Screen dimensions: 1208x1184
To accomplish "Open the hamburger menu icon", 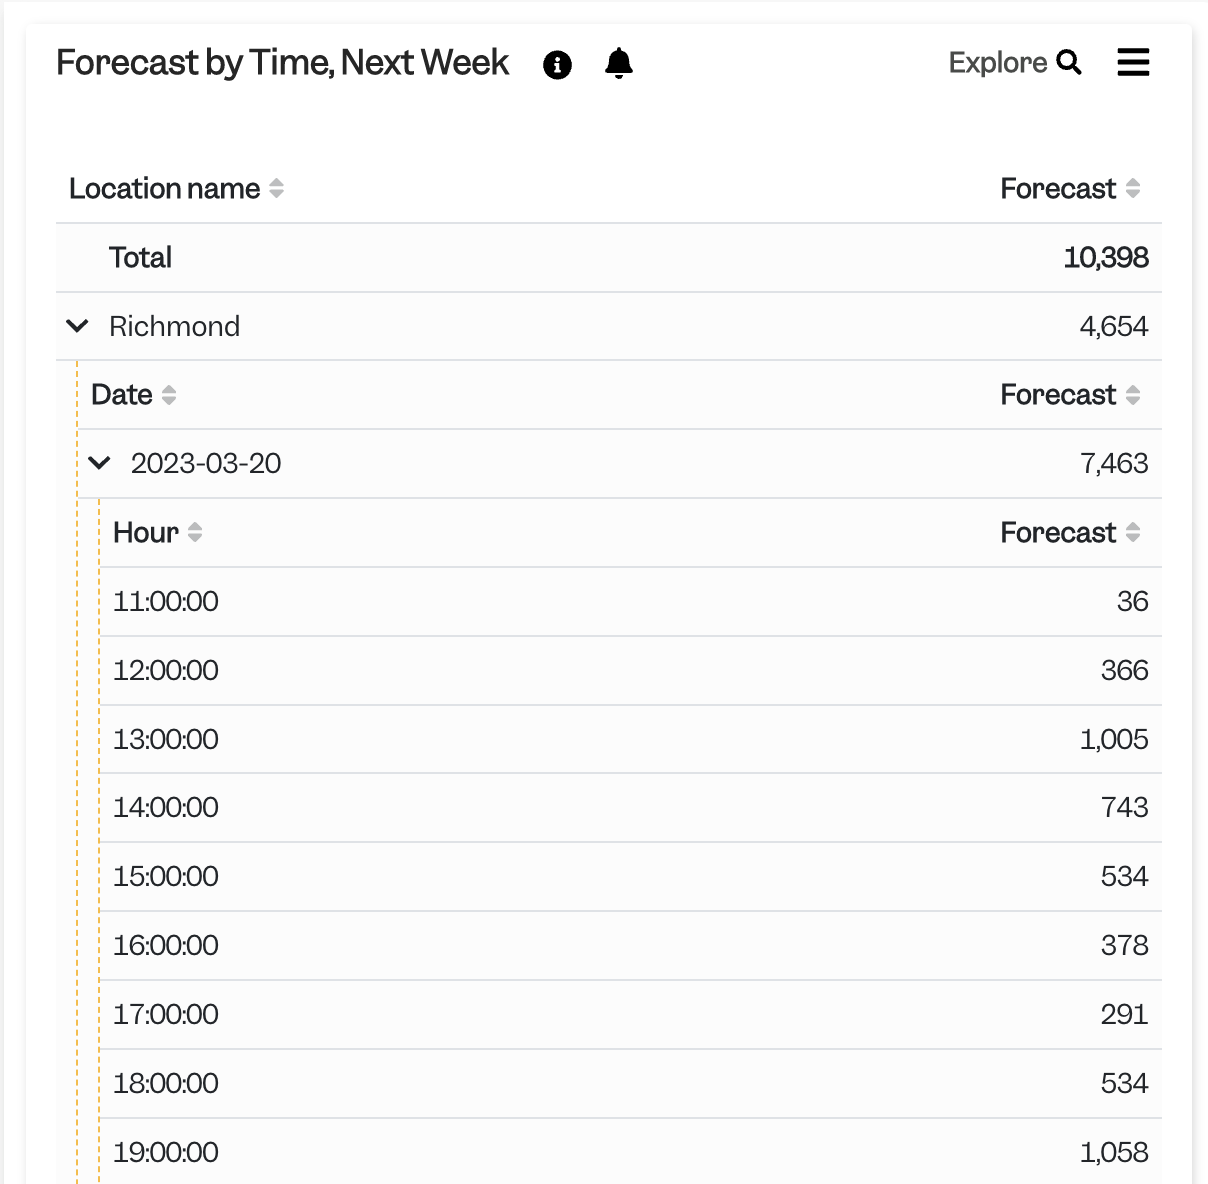I will (1133, 62).
